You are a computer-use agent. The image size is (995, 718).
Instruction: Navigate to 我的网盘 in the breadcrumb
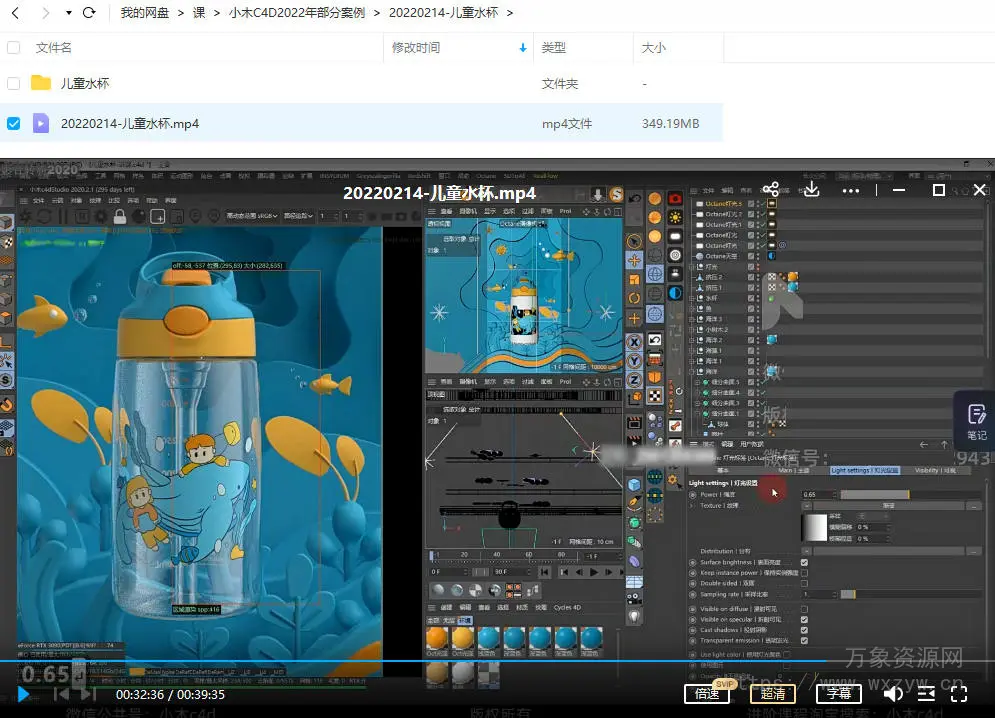click(145, 13)
